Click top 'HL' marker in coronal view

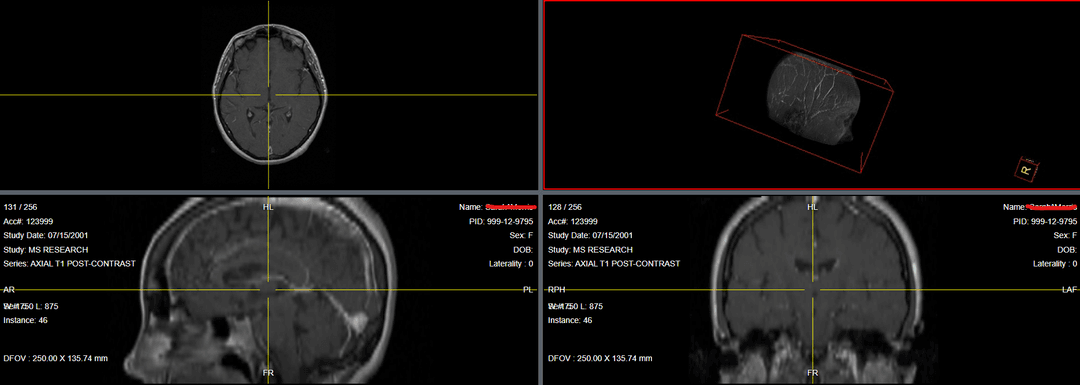(813, 207)
